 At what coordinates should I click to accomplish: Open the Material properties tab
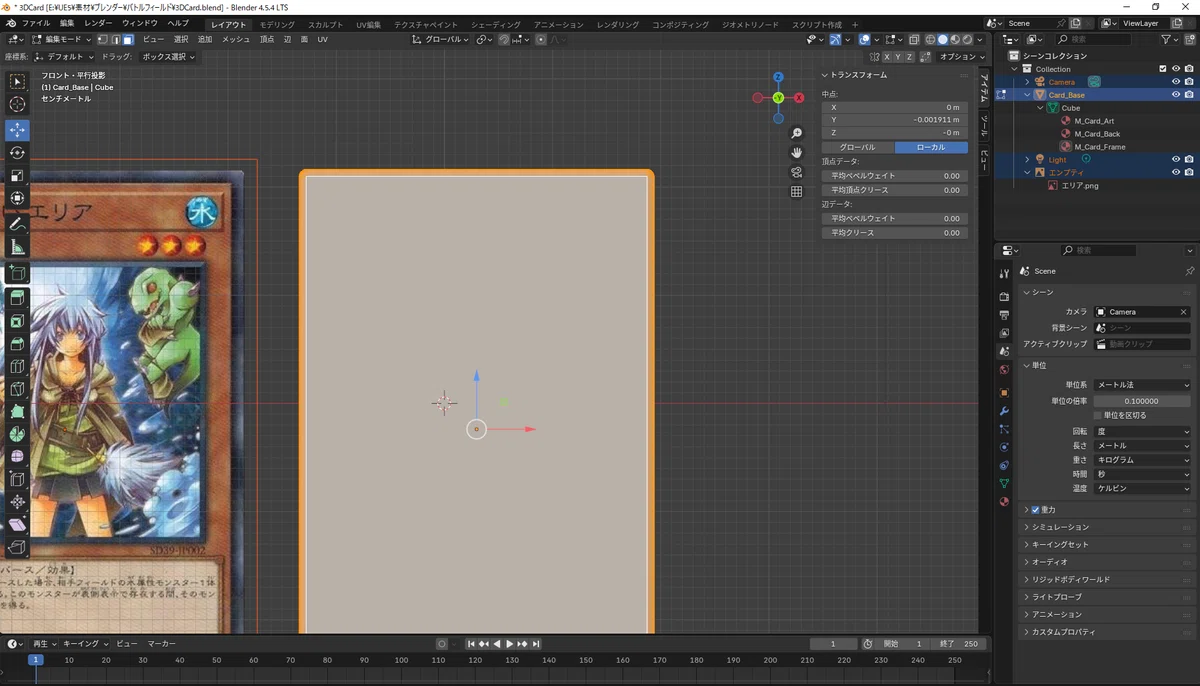(x=1004, y=502)
